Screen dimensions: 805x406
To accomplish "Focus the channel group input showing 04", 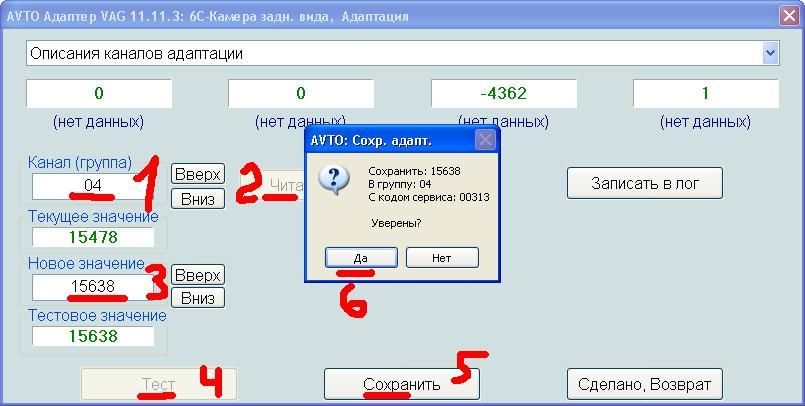I will [x=93, y=186].
